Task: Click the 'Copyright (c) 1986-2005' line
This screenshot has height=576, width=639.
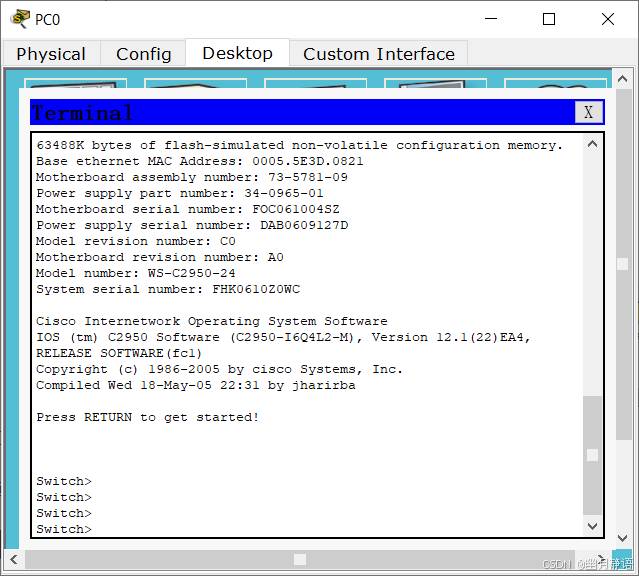Action: coord(219,369)
